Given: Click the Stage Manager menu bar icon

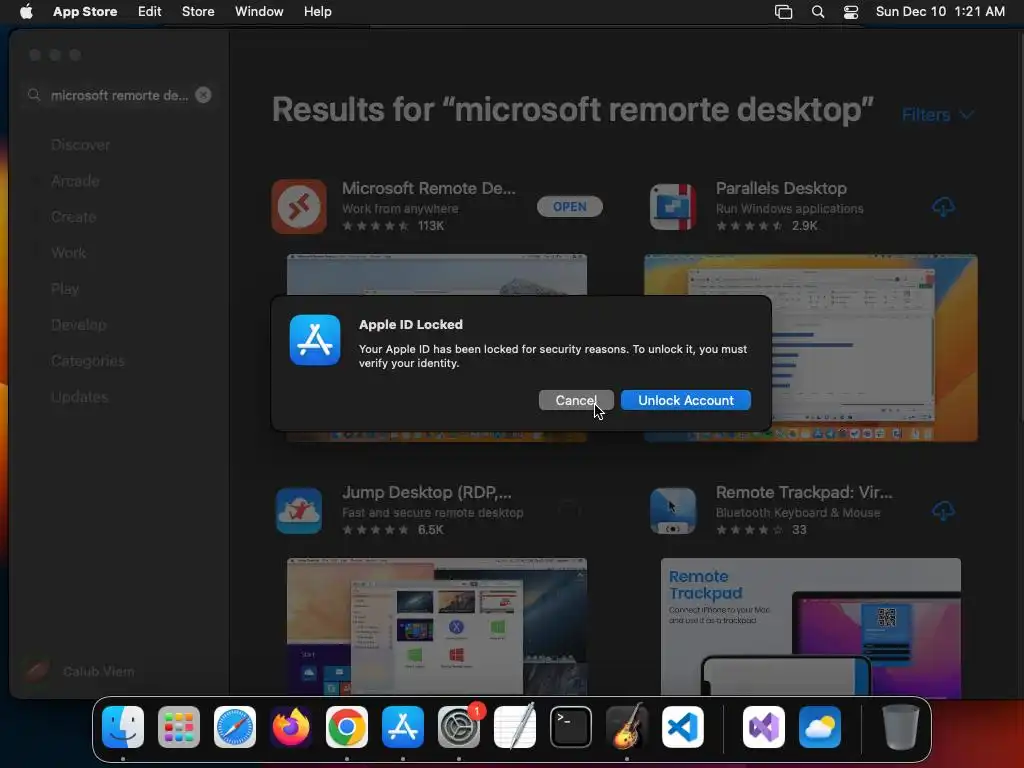Looking at the screenshot, I should pos(783,12).
